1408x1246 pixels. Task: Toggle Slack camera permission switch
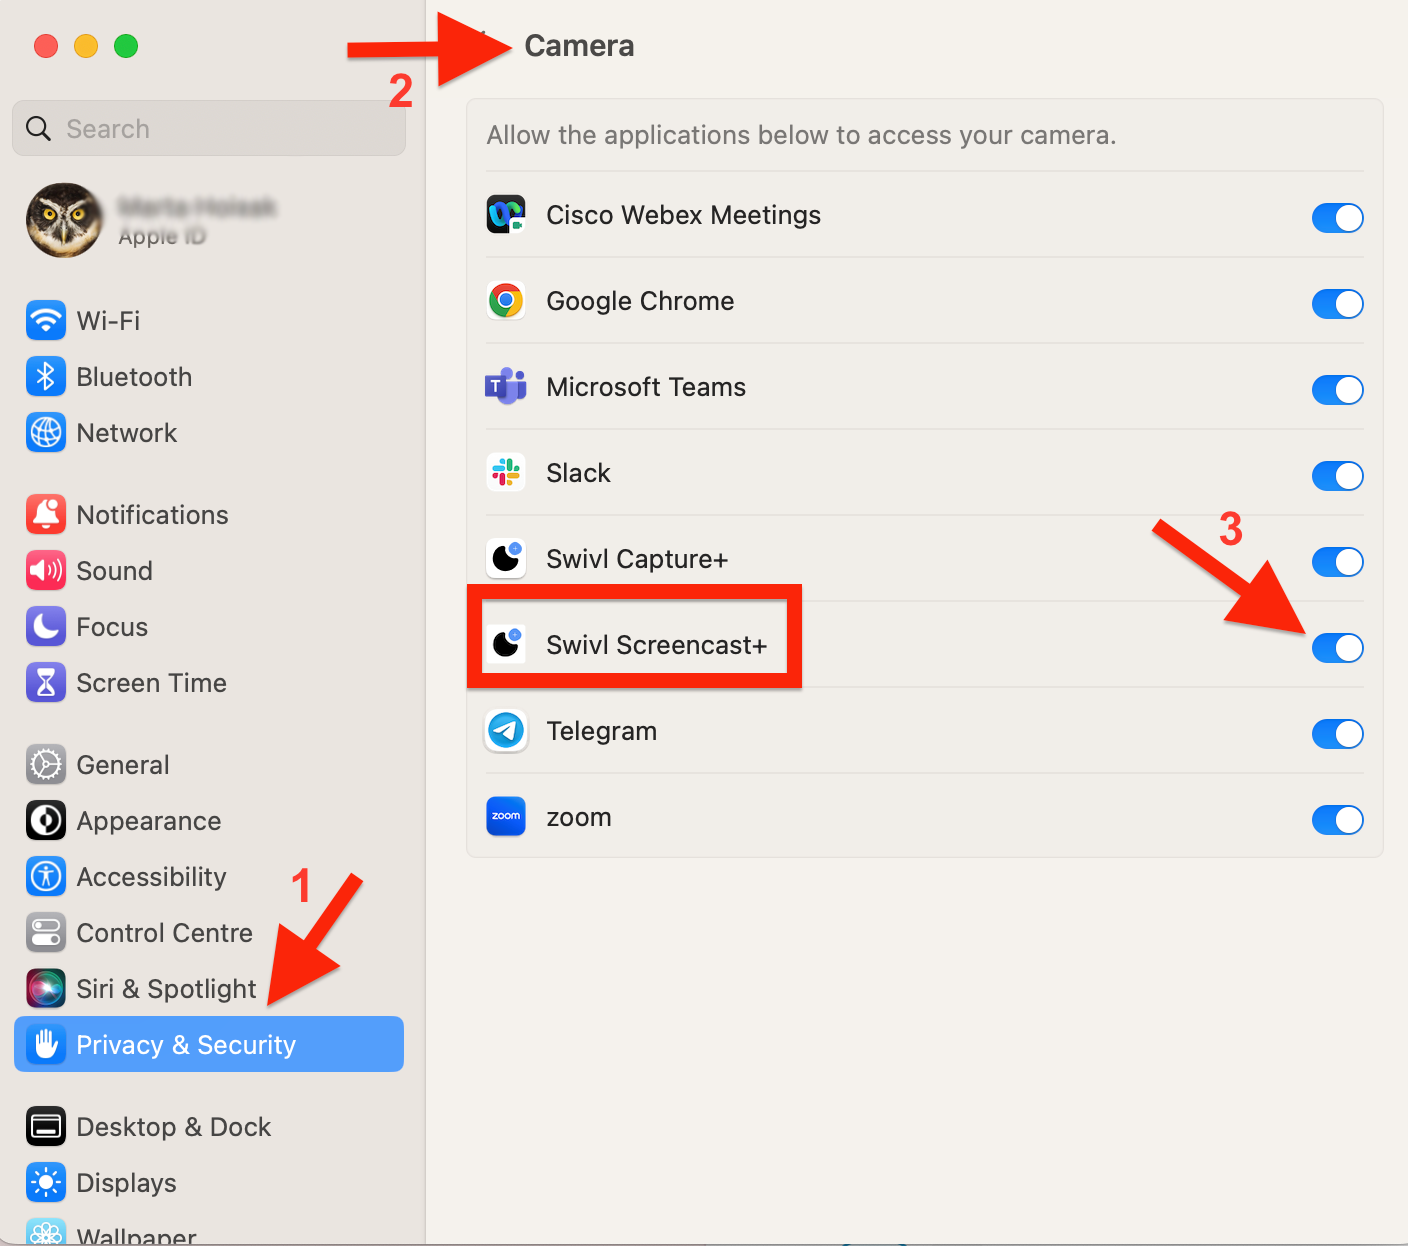pyautogui.click(x=1337, y=476)
